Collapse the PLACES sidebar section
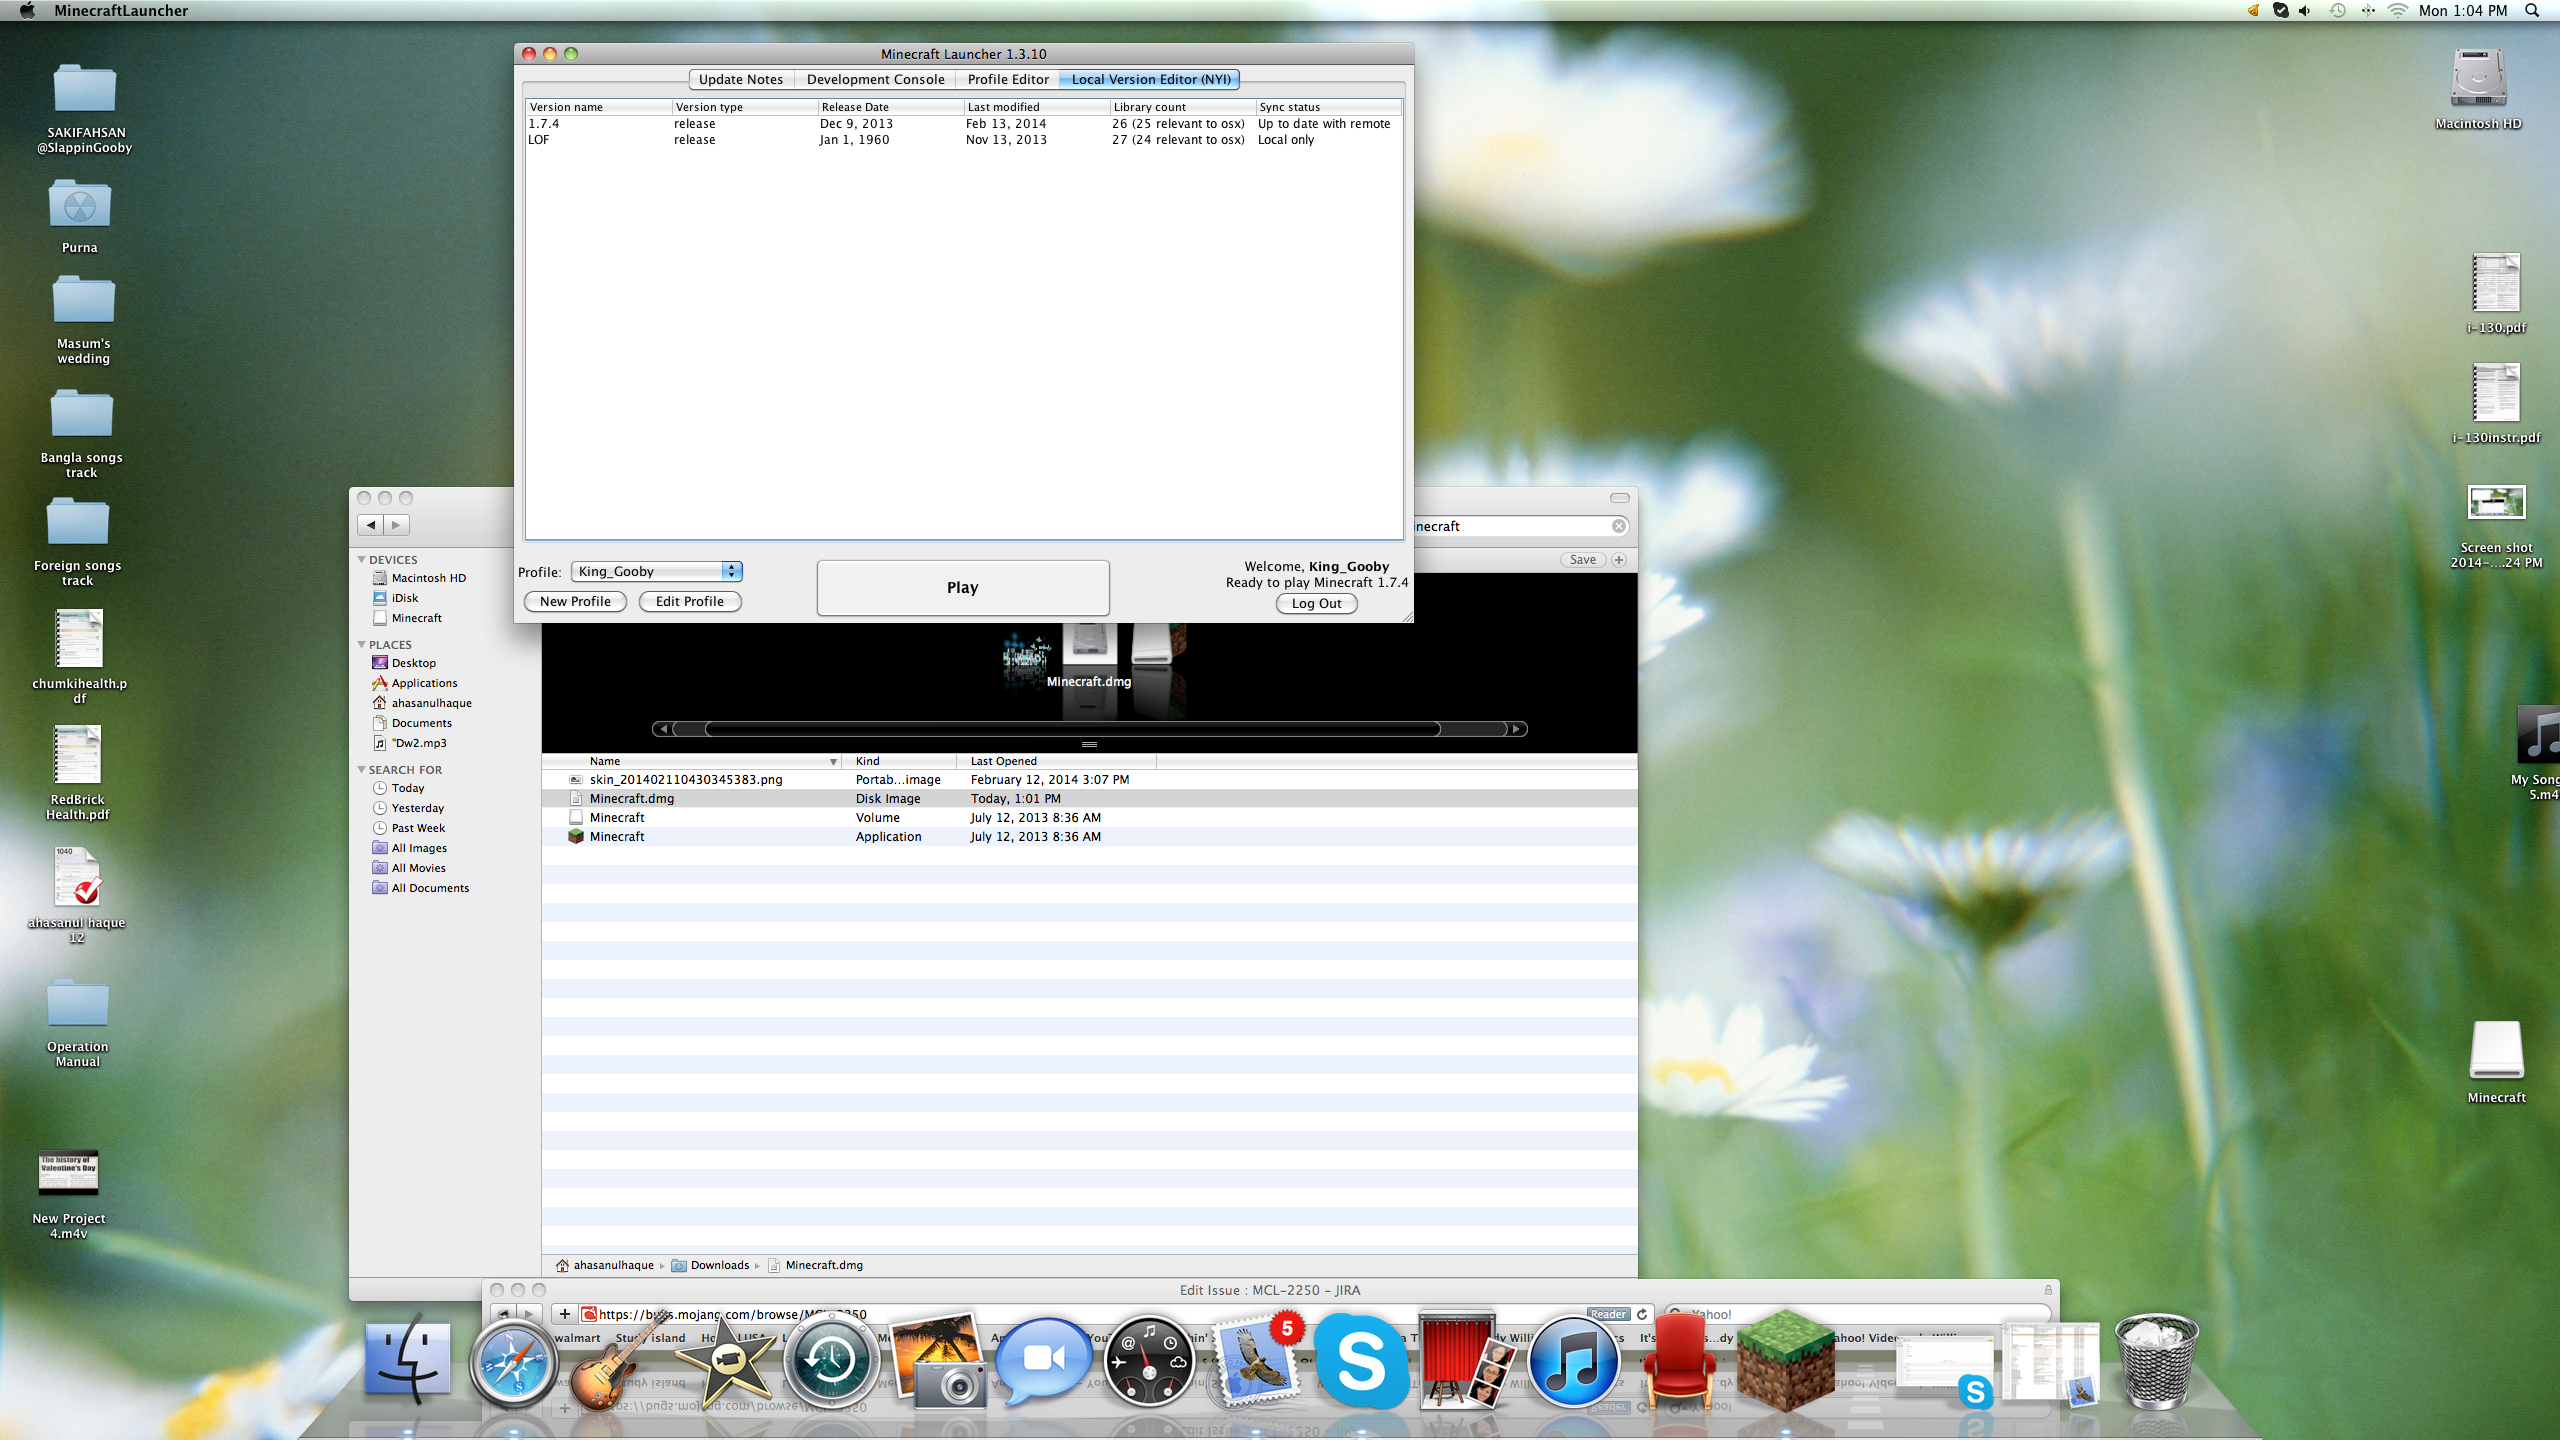Image resolution: width=2560 pixels, height=1440 pixels. tap(362, 645)
